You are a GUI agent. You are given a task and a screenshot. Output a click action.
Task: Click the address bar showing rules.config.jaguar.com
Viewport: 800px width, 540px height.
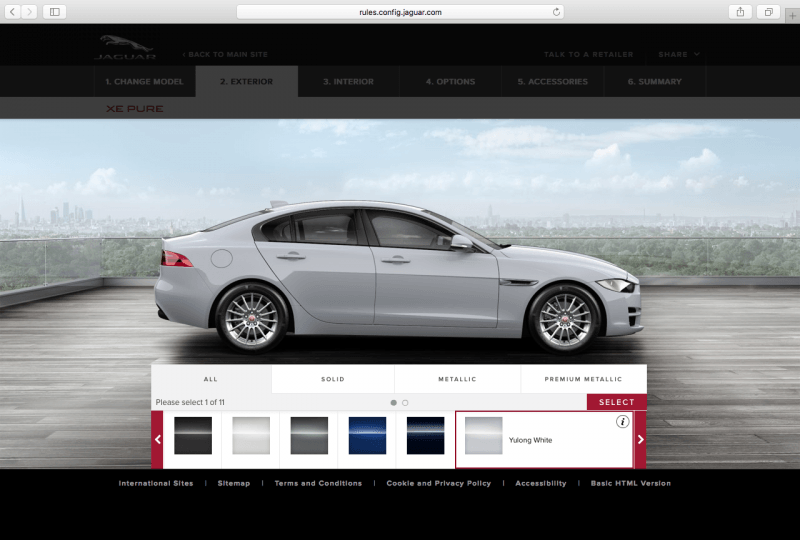click(400, 12)
